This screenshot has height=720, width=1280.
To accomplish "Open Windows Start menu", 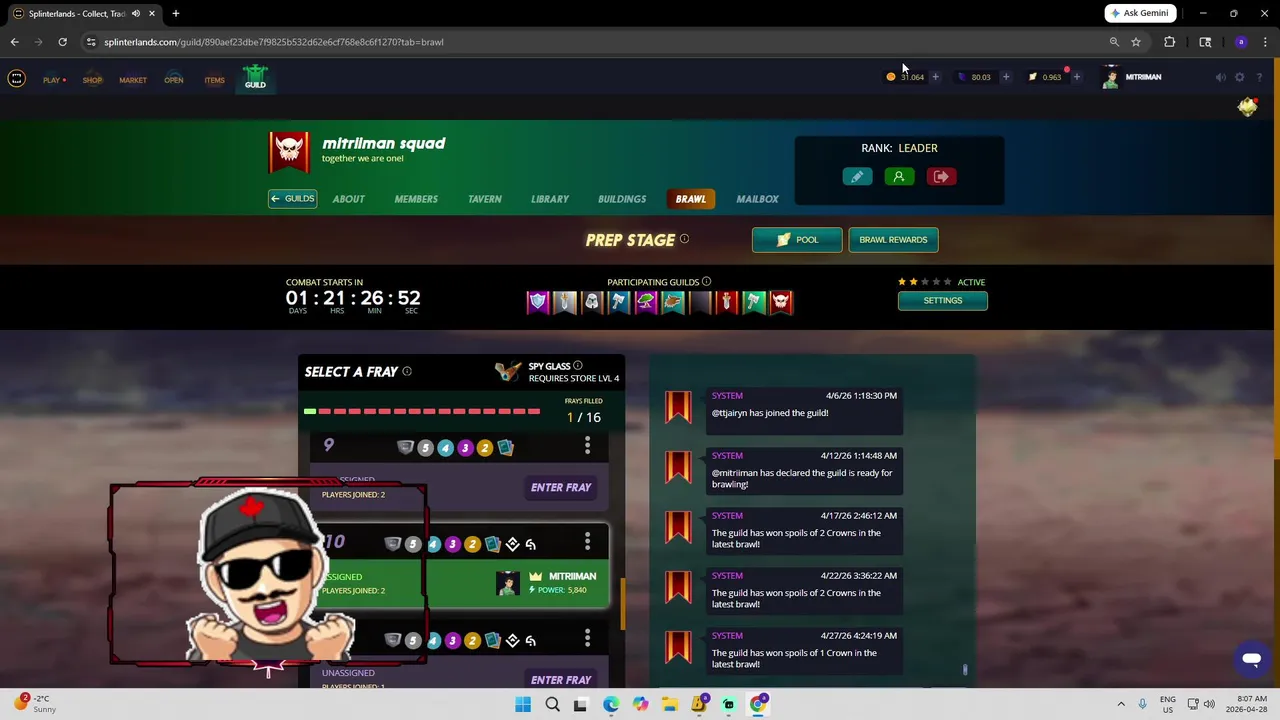I will tap(523, 704).
